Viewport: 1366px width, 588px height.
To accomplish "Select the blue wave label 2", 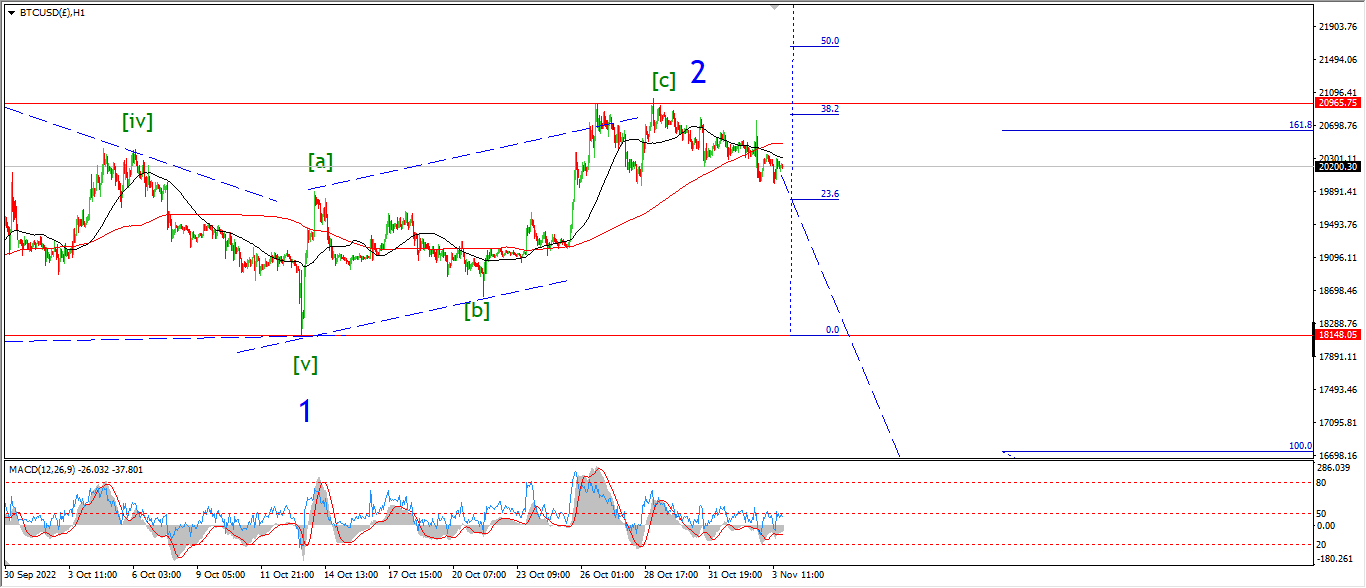I will click(x=698, y=72).
